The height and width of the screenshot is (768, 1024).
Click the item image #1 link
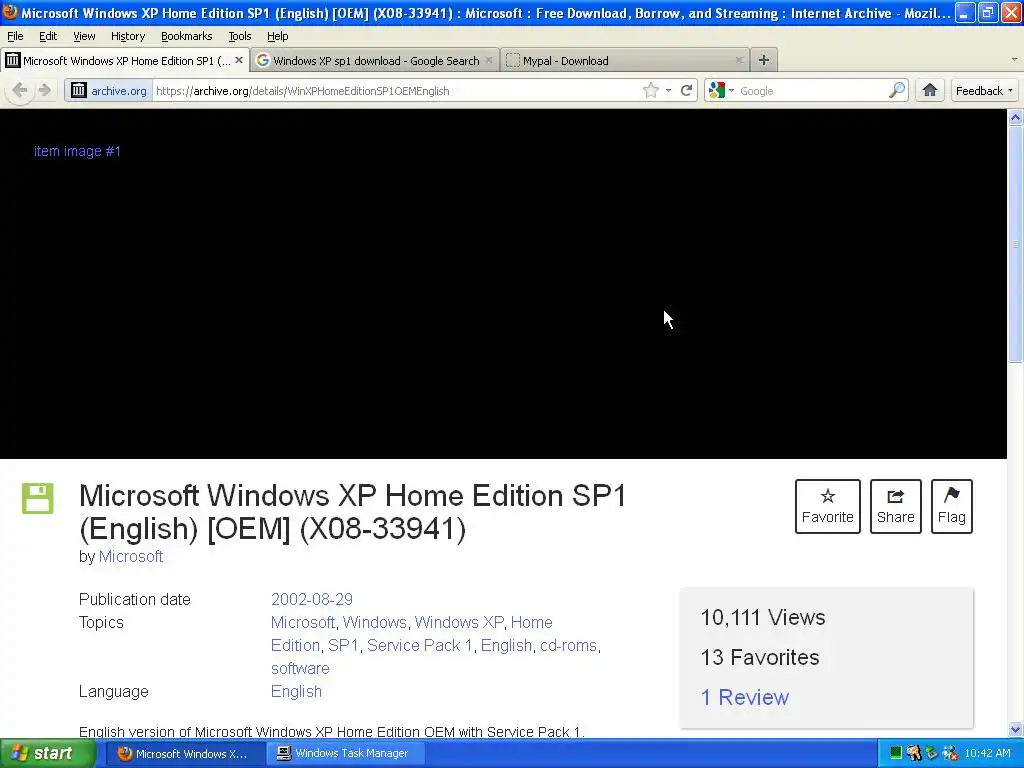[77, 151]
